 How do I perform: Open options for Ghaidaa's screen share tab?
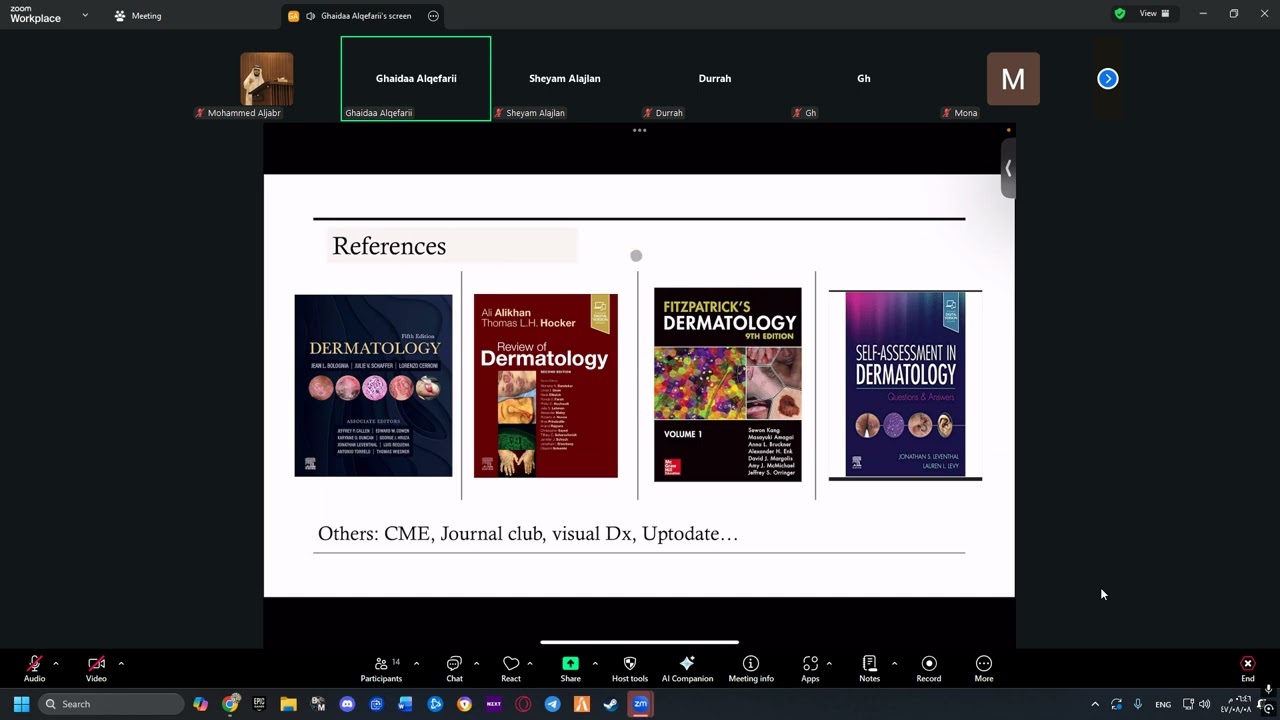pos(433,16)
